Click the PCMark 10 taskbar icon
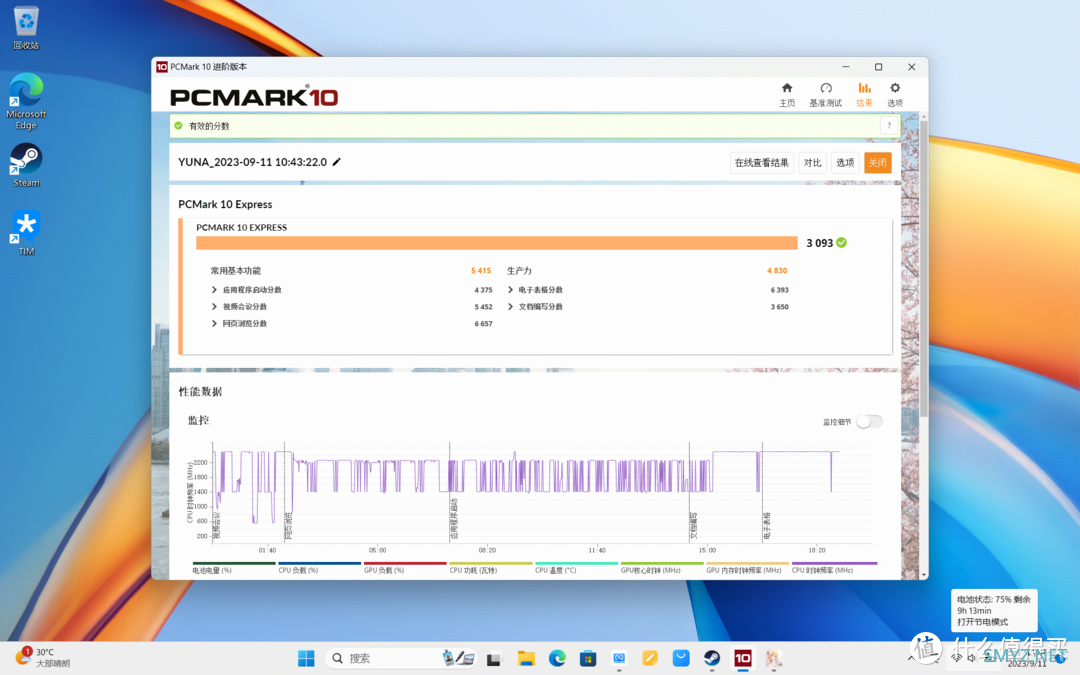1080x675 pixels. (742, 659)
